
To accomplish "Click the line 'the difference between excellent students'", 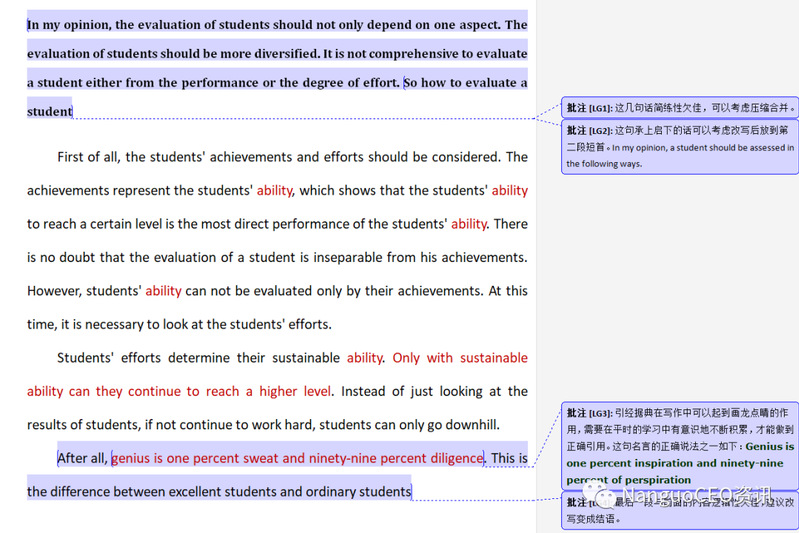I will tap(219, 491).
